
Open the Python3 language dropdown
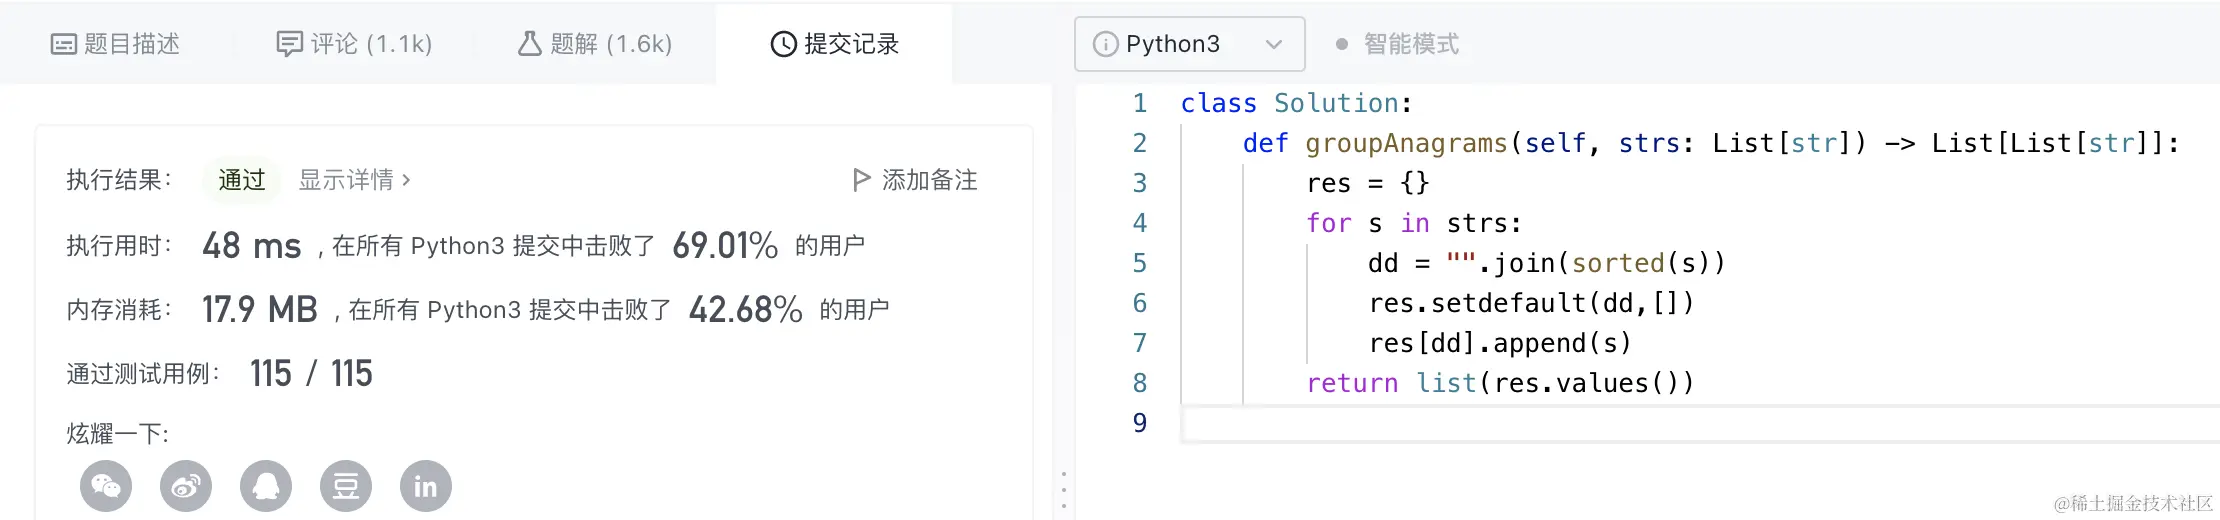coord(1189,44)
